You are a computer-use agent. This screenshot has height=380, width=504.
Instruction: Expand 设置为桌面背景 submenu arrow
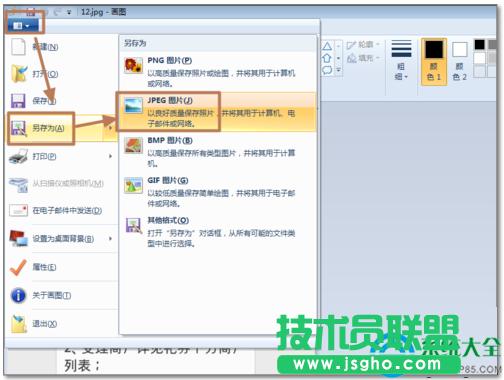point(110,239)
